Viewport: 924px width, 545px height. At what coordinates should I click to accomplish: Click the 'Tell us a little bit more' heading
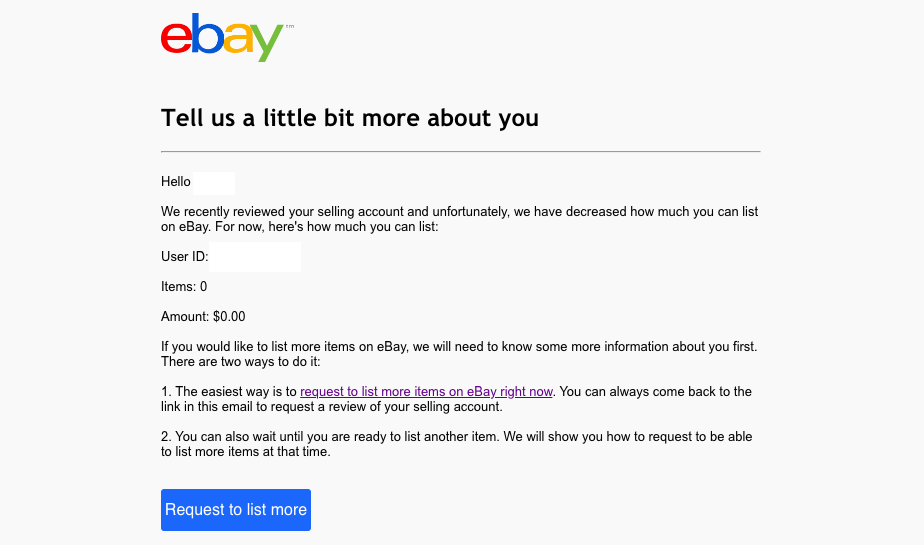click(x=350, y=118)
